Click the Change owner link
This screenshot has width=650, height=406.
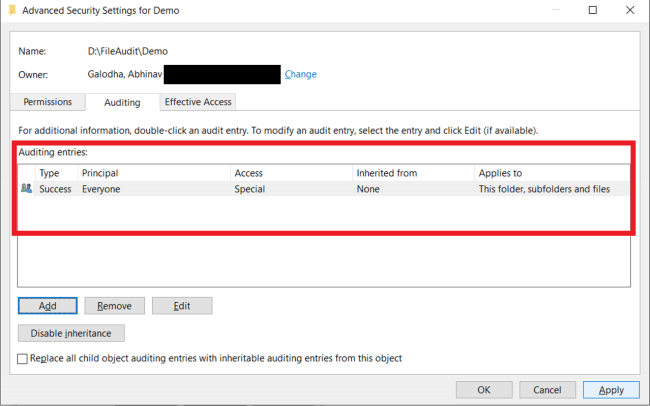(x=301, y=74)
